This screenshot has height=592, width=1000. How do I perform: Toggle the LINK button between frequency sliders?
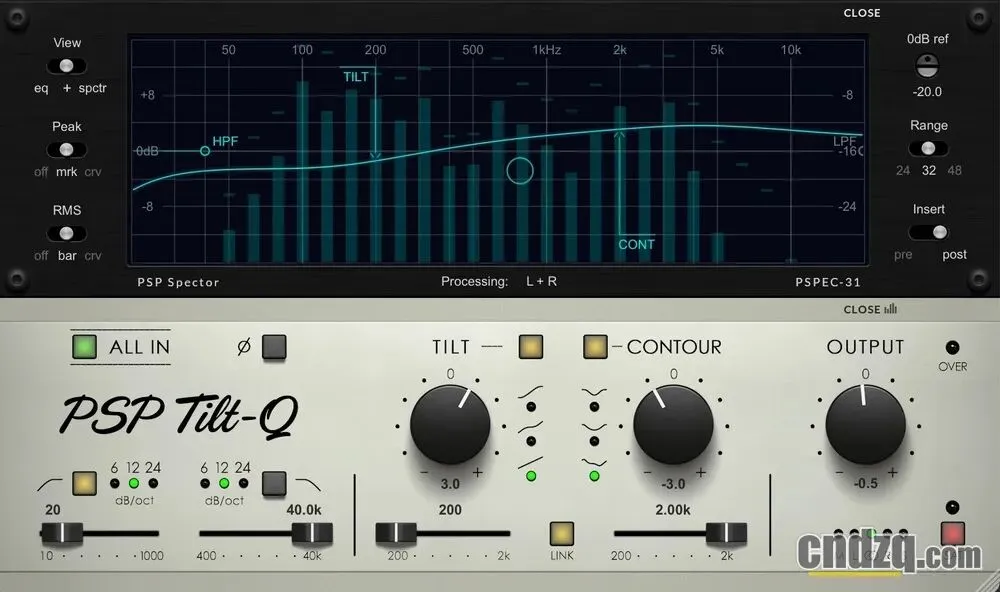[562, 534]
